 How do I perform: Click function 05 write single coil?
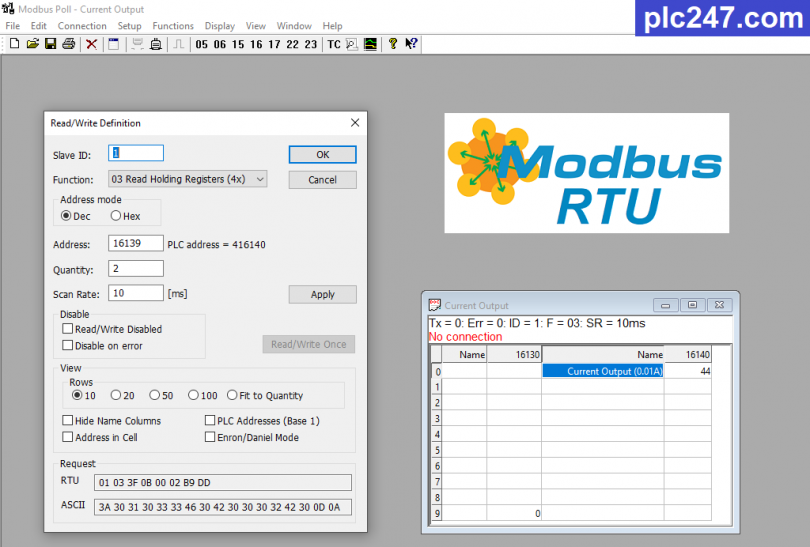click(x=201, y=44)
